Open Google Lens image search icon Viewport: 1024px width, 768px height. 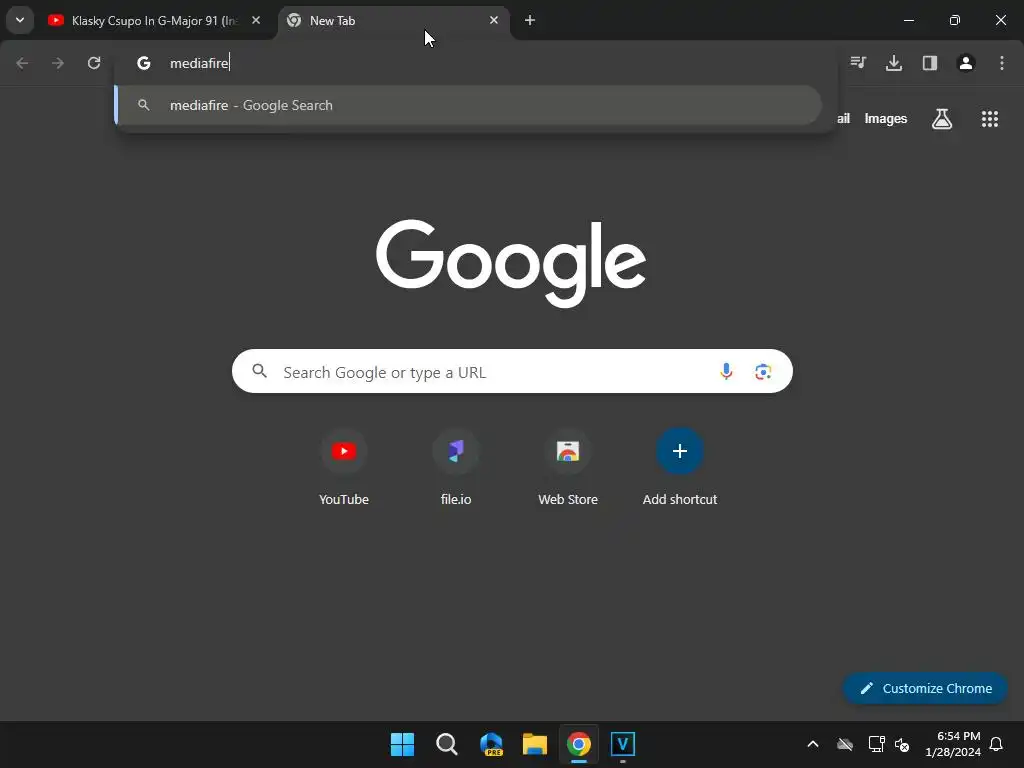[x=763, y=372]
